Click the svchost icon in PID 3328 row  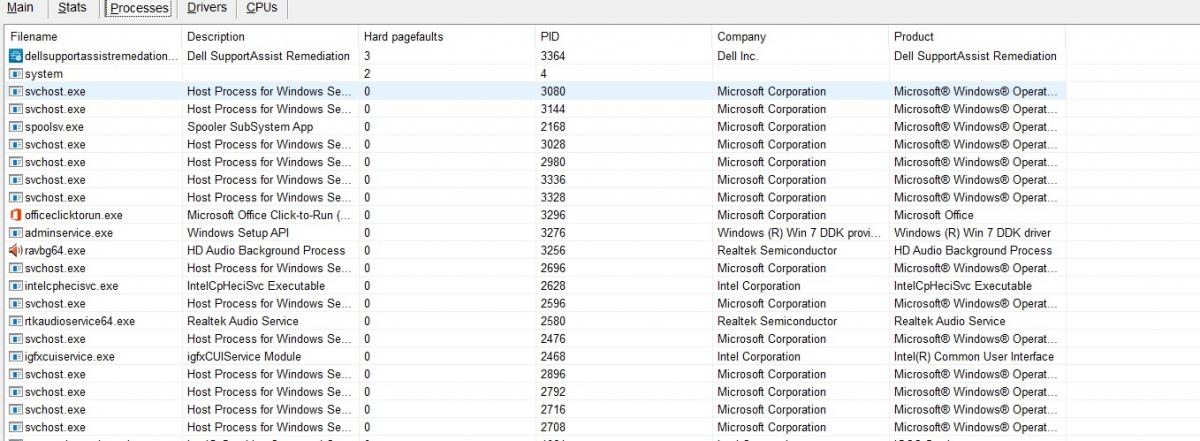15,198
